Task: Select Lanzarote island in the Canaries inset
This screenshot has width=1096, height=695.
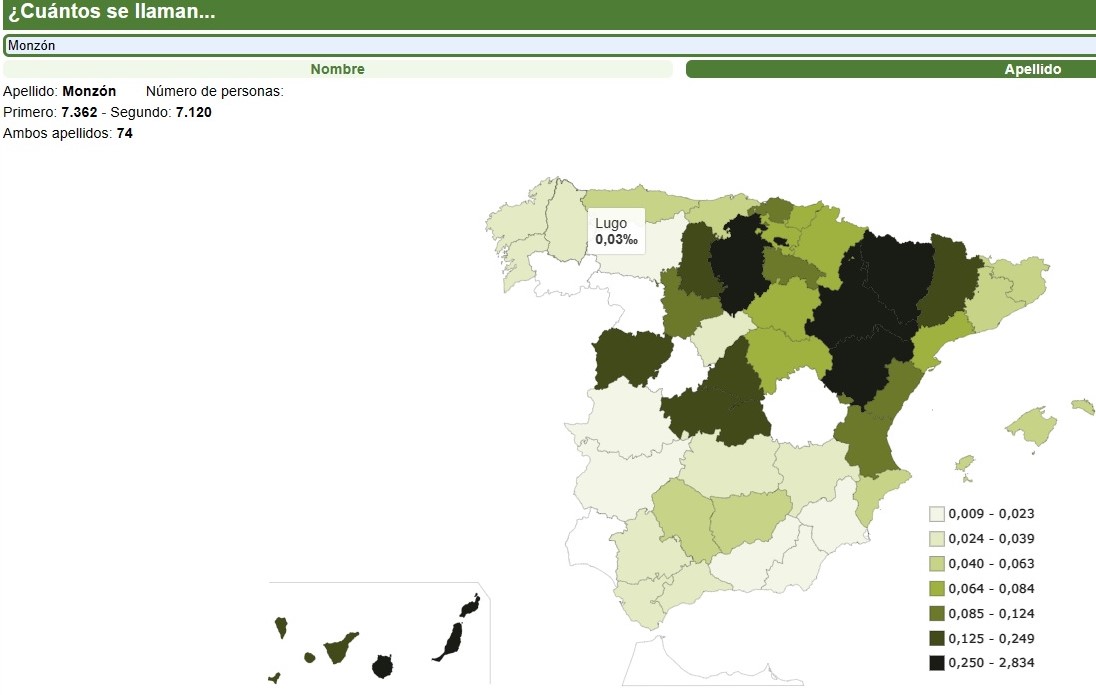Action: [x=470, y=606]
